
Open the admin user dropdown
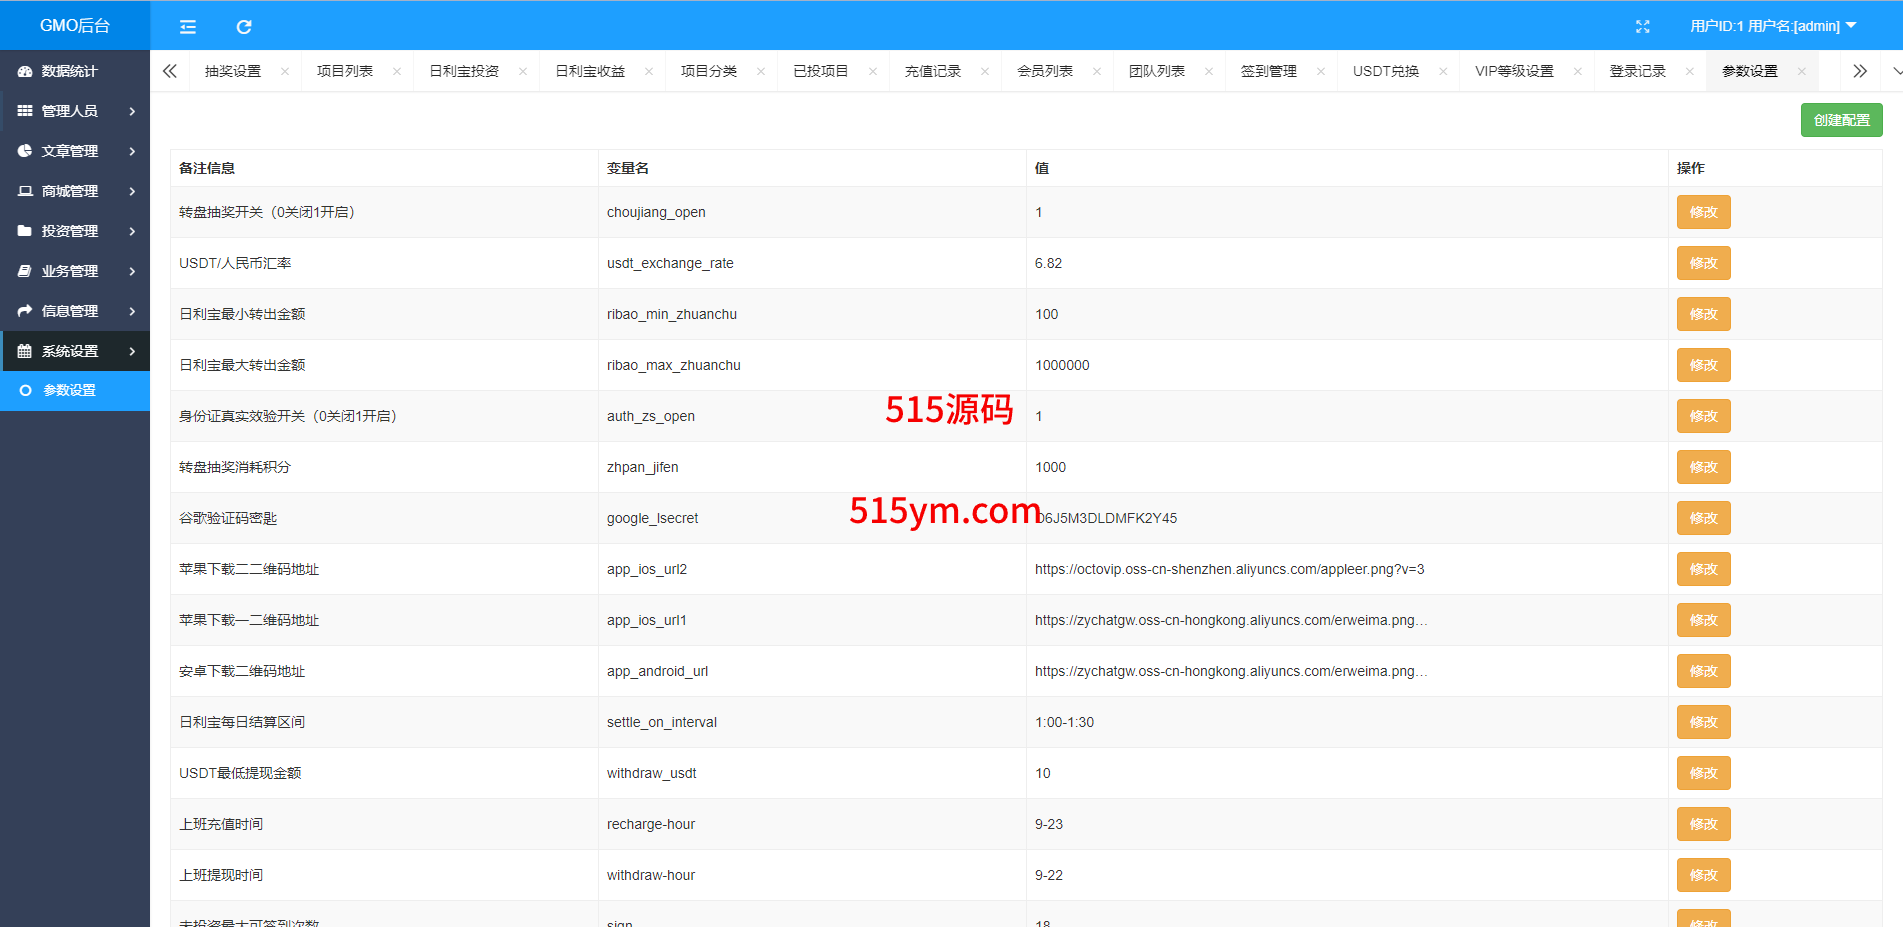click(x=1772, y=26)
